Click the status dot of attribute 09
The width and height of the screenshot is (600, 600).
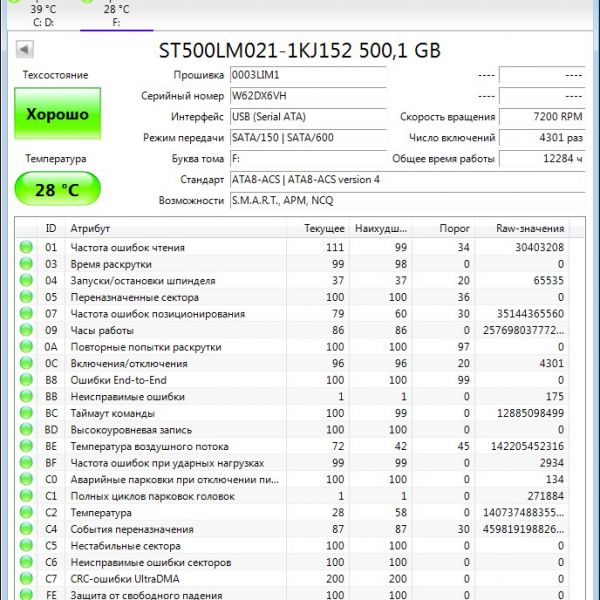click(x=26, y=330)
